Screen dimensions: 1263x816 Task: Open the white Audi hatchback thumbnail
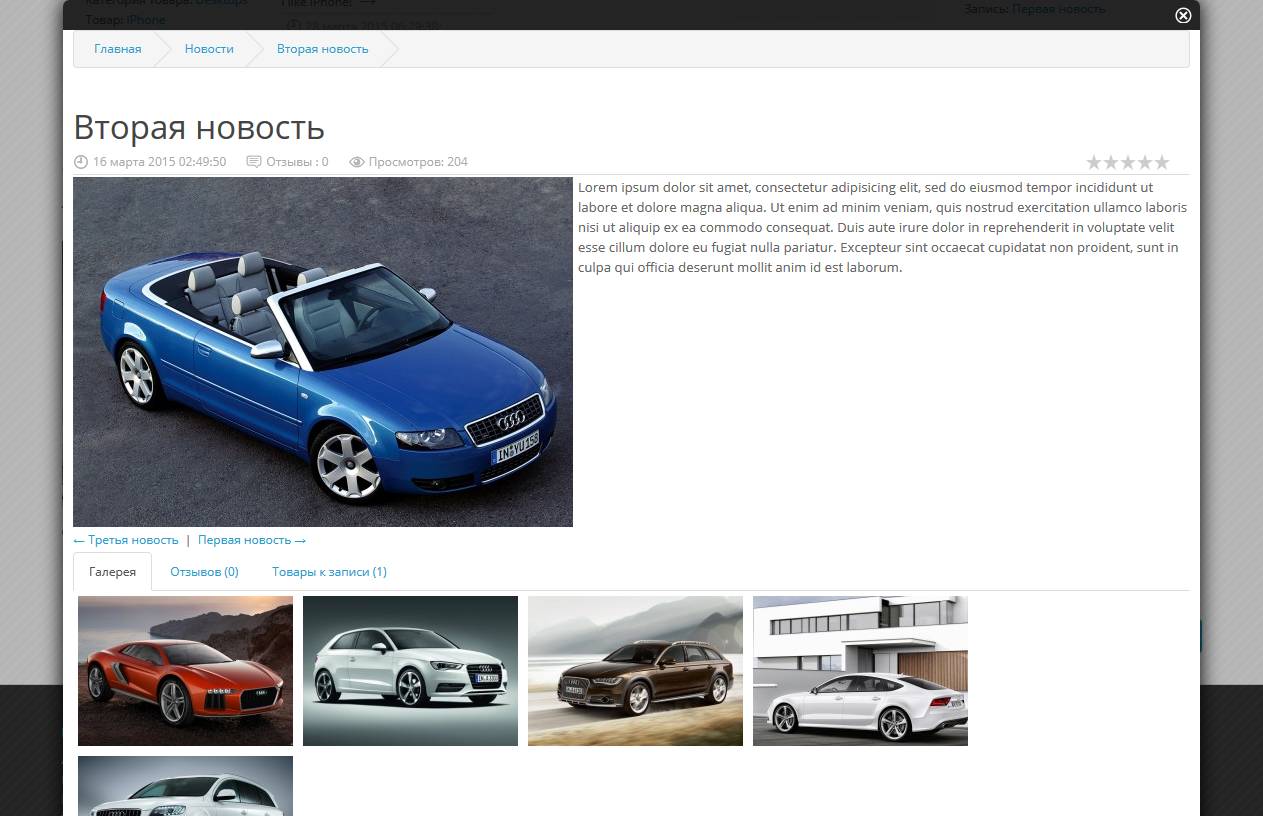(x=410, y=671)
